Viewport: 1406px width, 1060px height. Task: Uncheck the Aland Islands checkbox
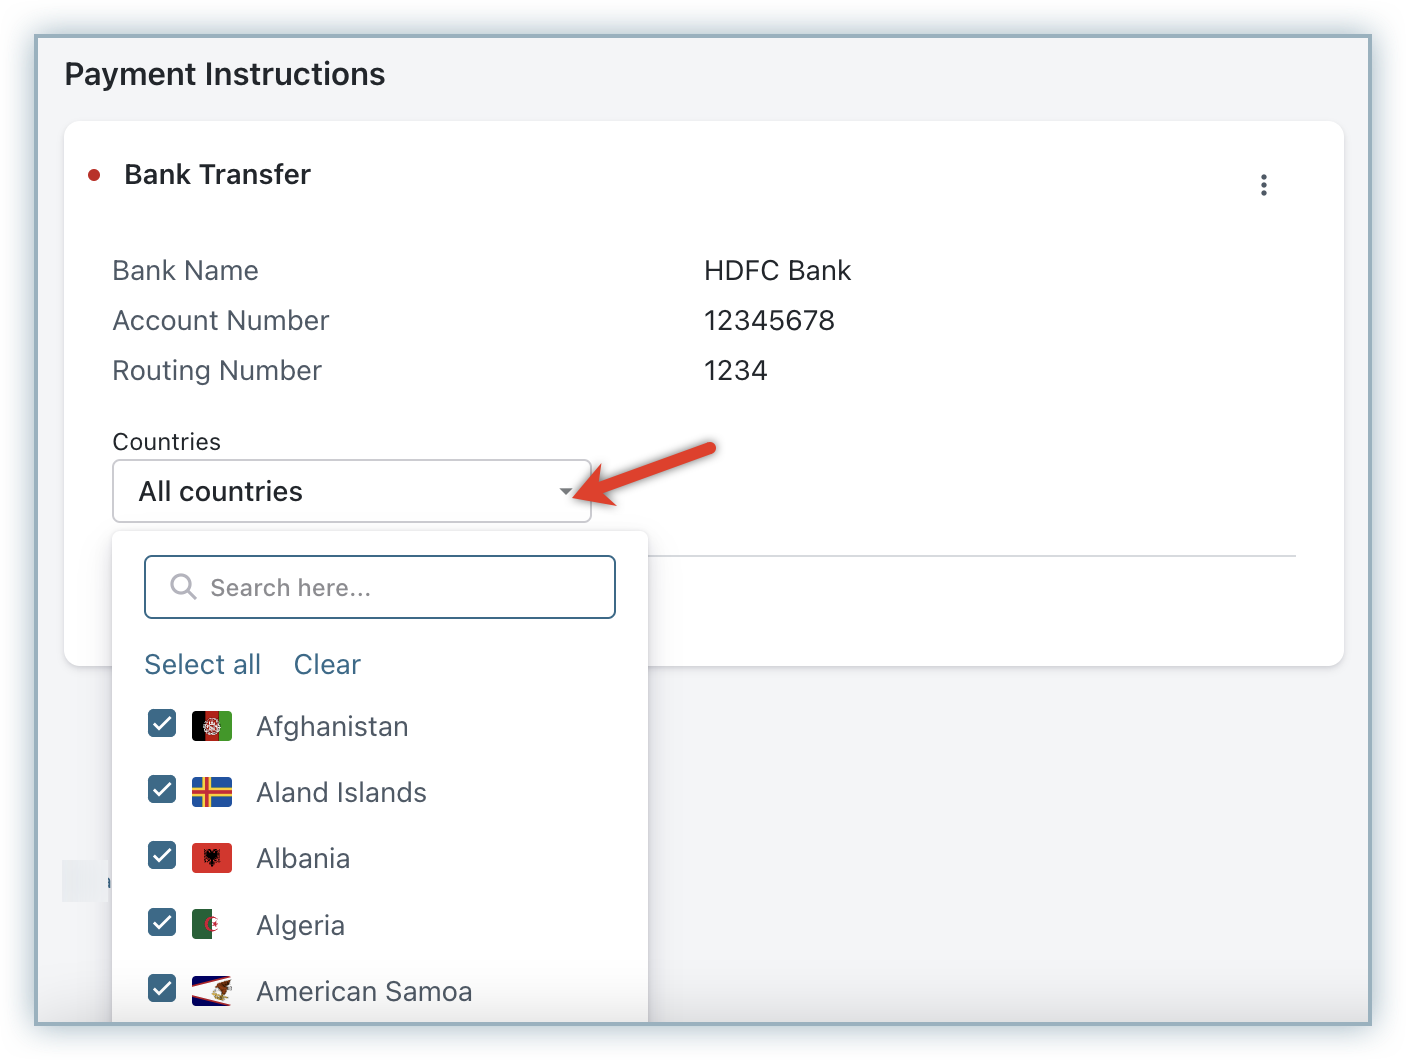pyautogui.click(x=162, y=790)
